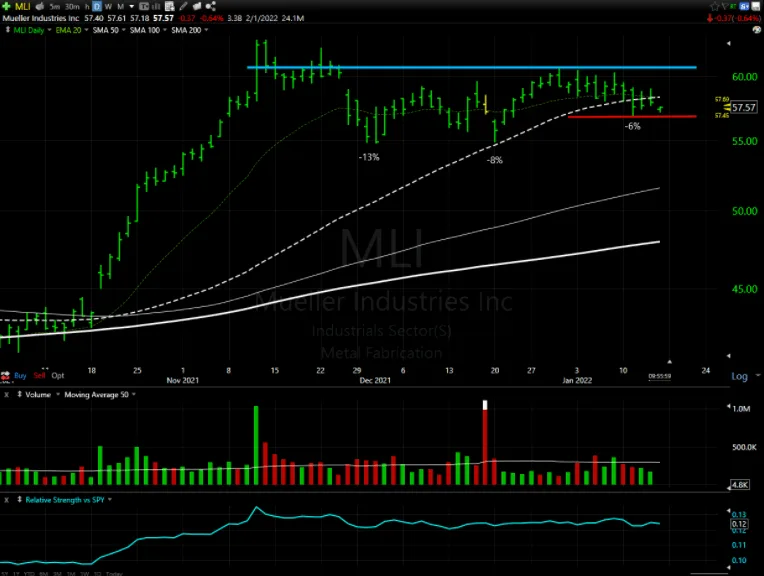Open the chart color palette icon
Image resolution: width=764 pixels, height=576 pixels.
coord(757,30)
